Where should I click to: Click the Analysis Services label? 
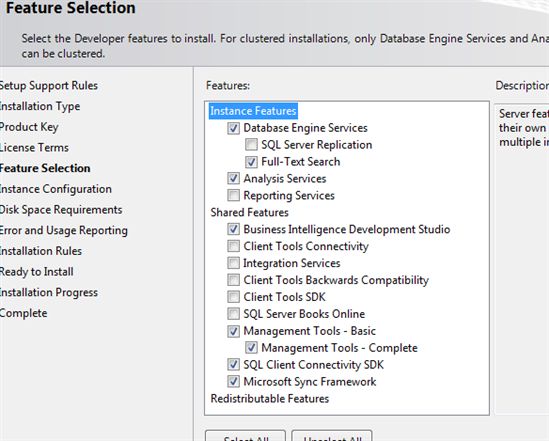(285, 179)
